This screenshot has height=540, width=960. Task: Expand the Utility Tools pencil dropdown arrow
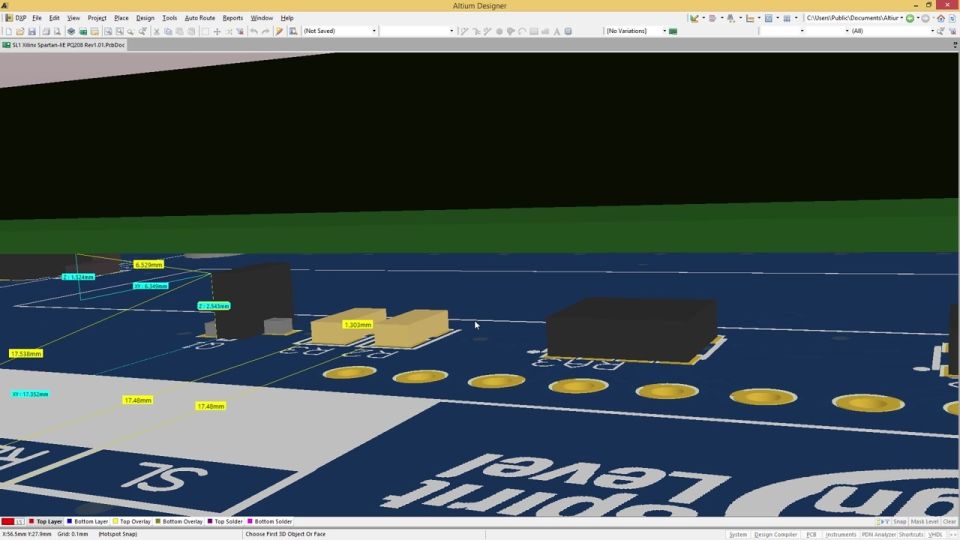point(703,18)
